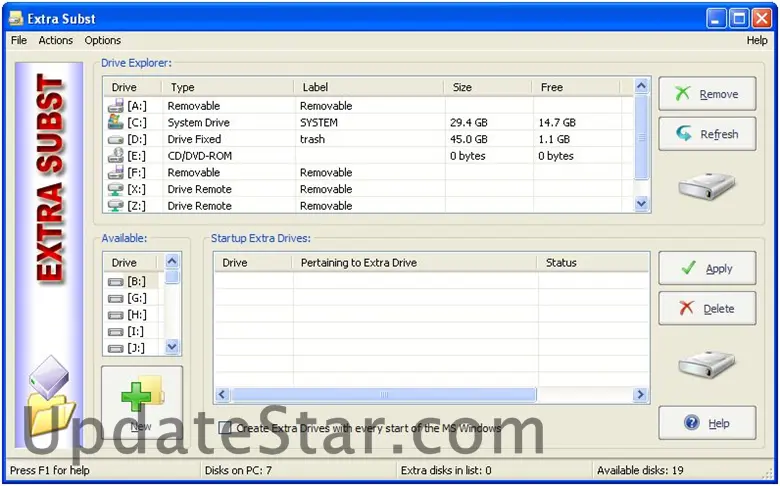Click the Apply button
780x486 pixels.
tap(707, 268)
